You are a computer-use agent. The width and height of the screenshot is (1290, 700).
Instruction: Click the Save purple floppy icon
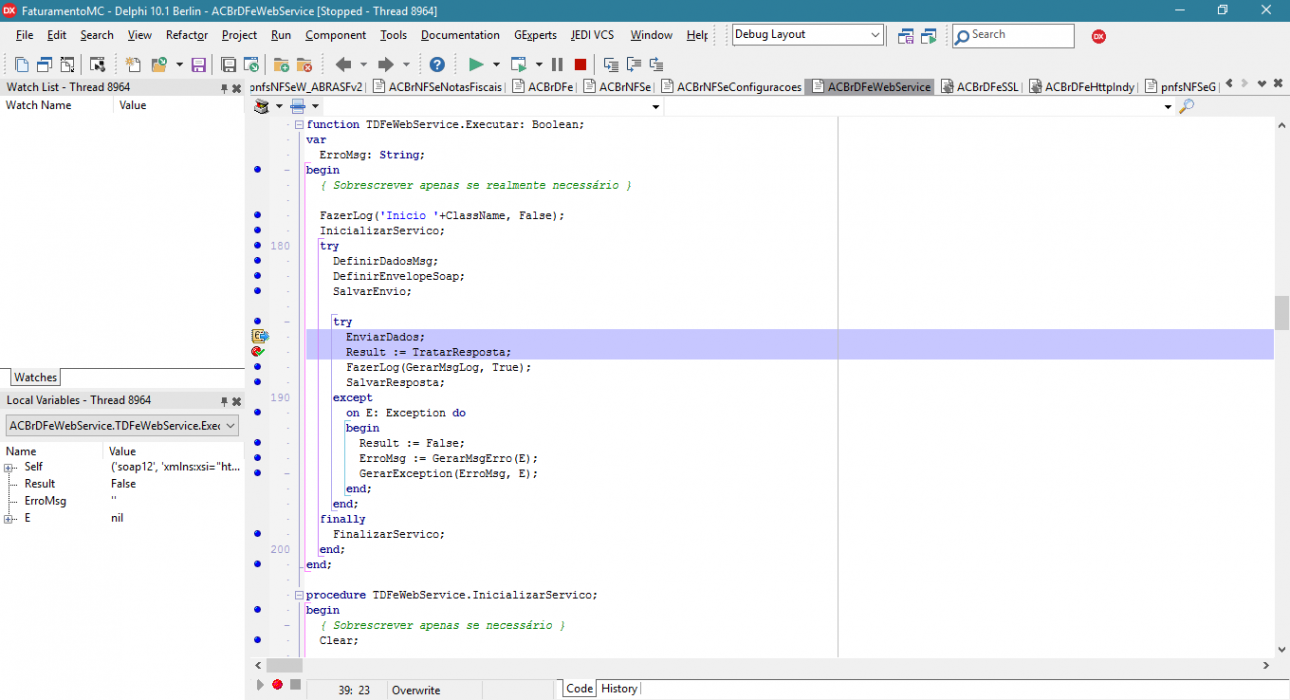(198, 64)
